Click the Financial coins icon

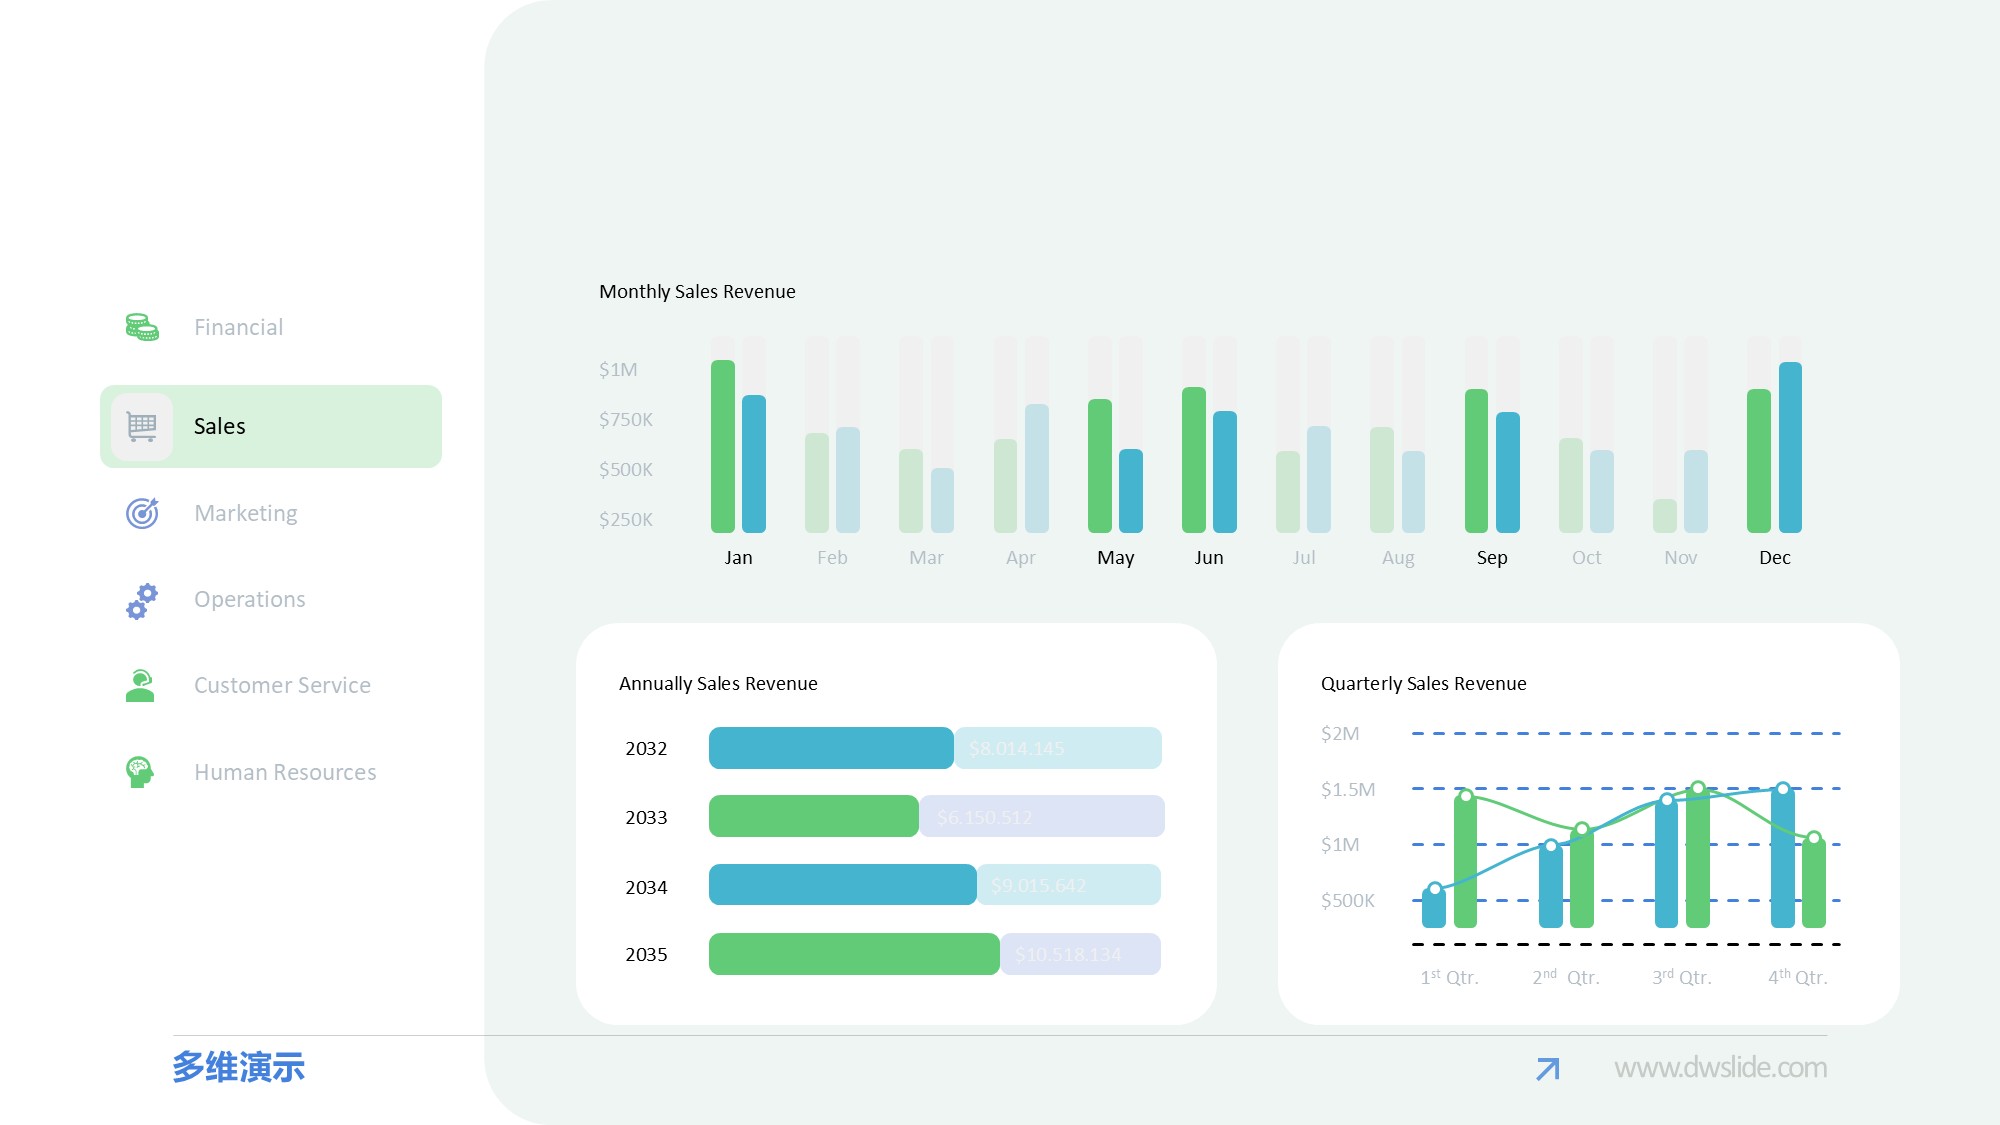pyautogui.click(x=142, y=327)
